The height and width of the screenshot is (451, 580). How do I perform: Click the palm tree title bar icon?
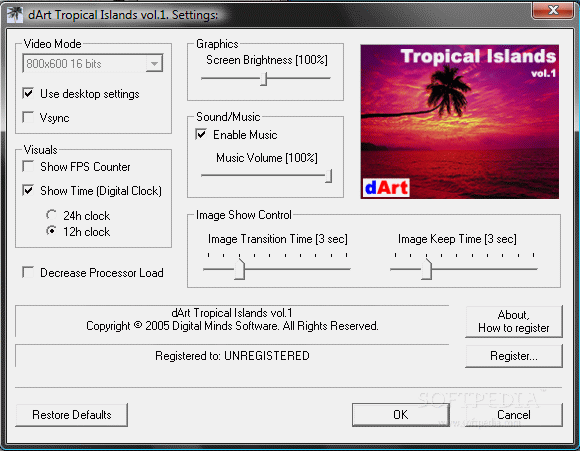pos(15,14)
